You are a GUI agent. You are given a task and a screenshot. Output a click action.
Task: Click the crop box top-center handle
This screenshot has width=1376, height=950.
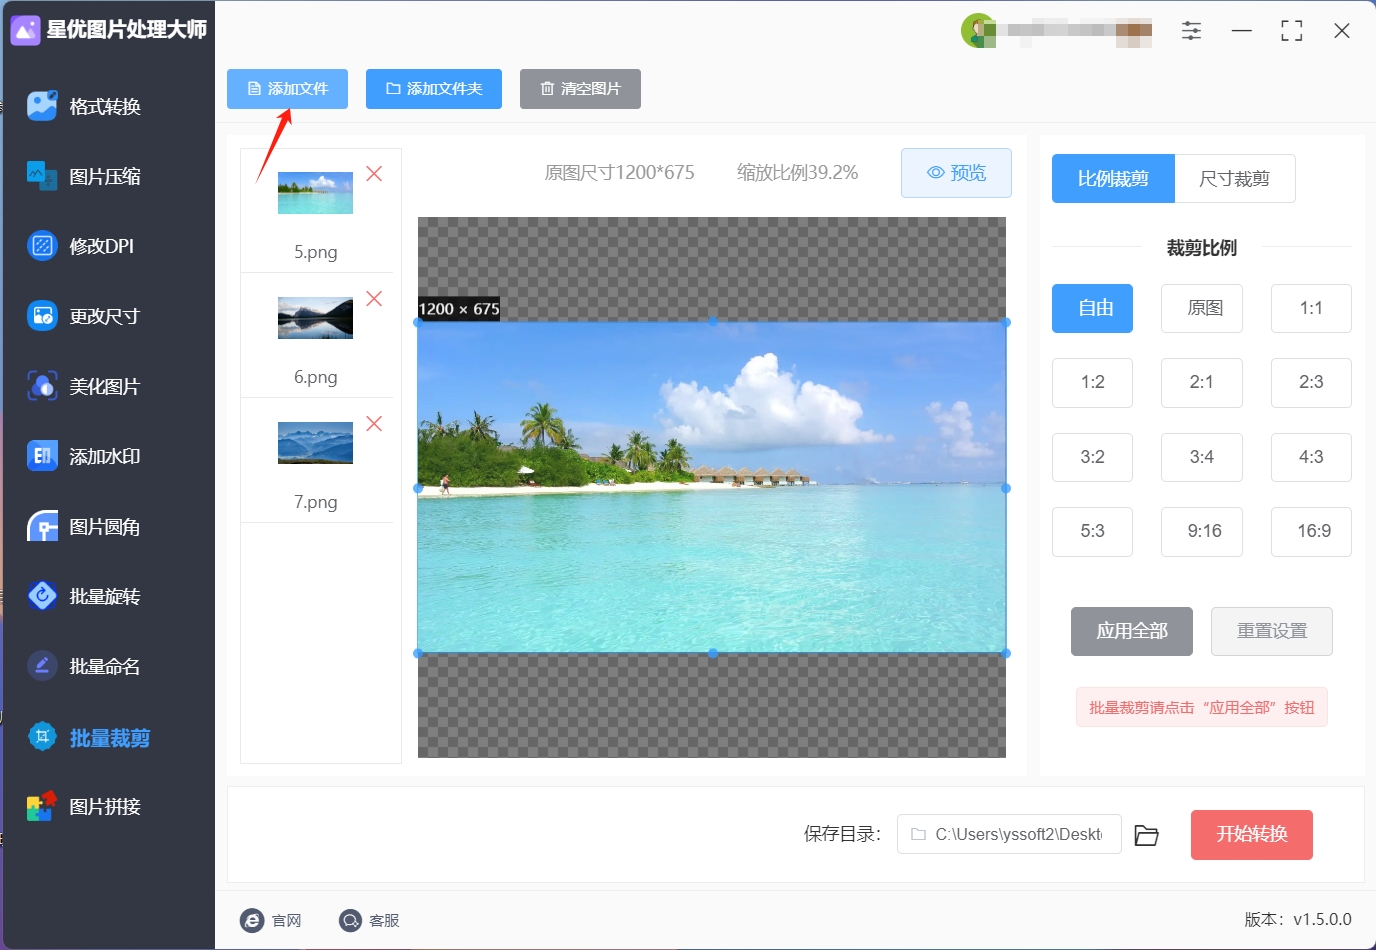click(712, 322)
